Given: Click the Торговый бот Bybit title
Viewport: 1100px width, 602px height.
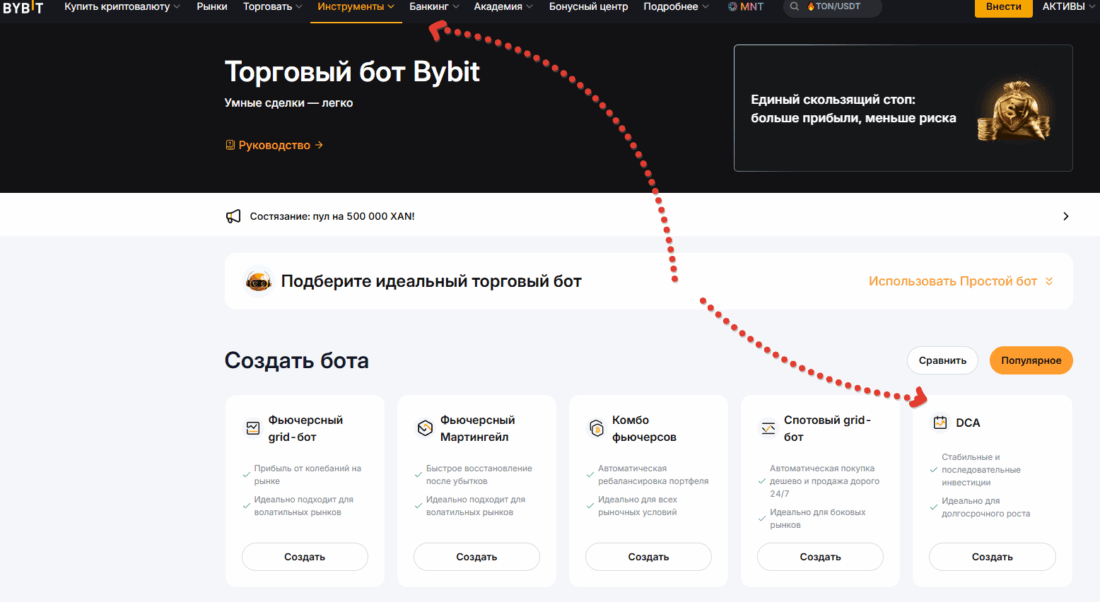Looking at the screenshot, I should coord(351,72).
